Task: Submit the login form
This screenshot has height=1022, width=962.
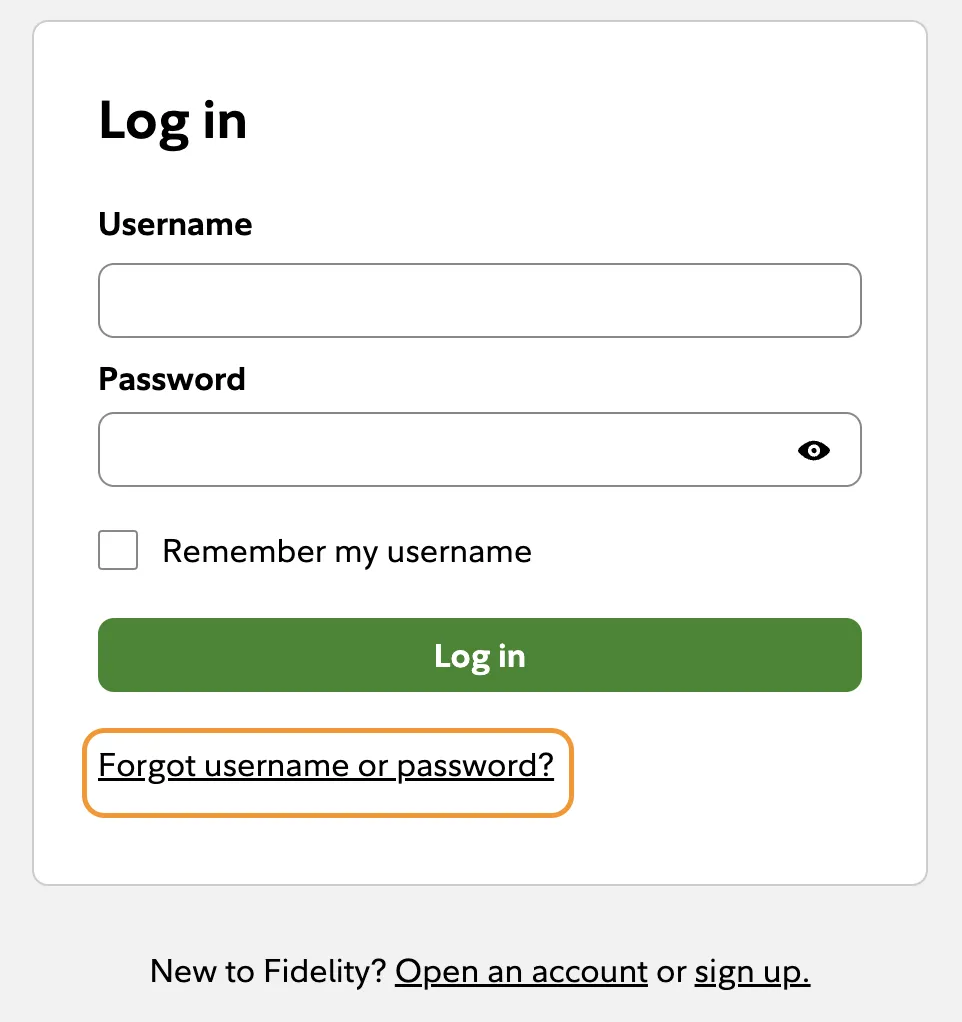Action: coord(479,655)
